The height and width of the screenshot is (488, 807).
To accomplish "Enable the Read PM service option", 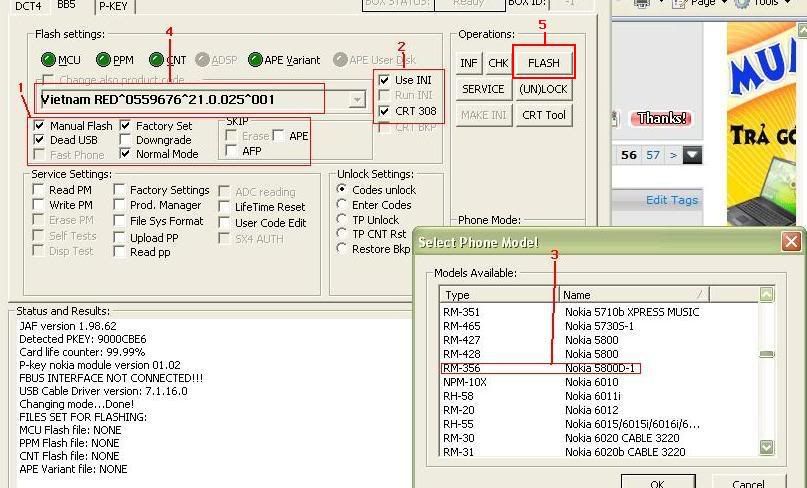I will click(x=38, y=189).
